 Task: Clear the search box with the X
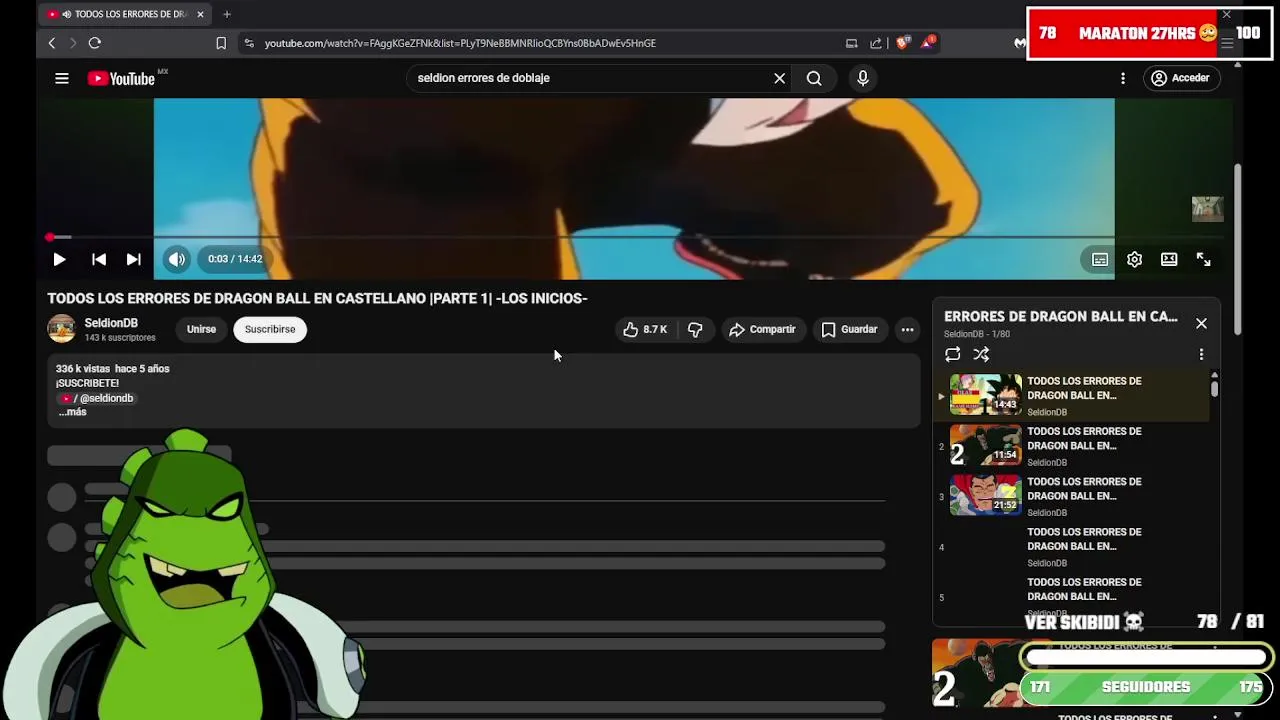pos(780,78)
